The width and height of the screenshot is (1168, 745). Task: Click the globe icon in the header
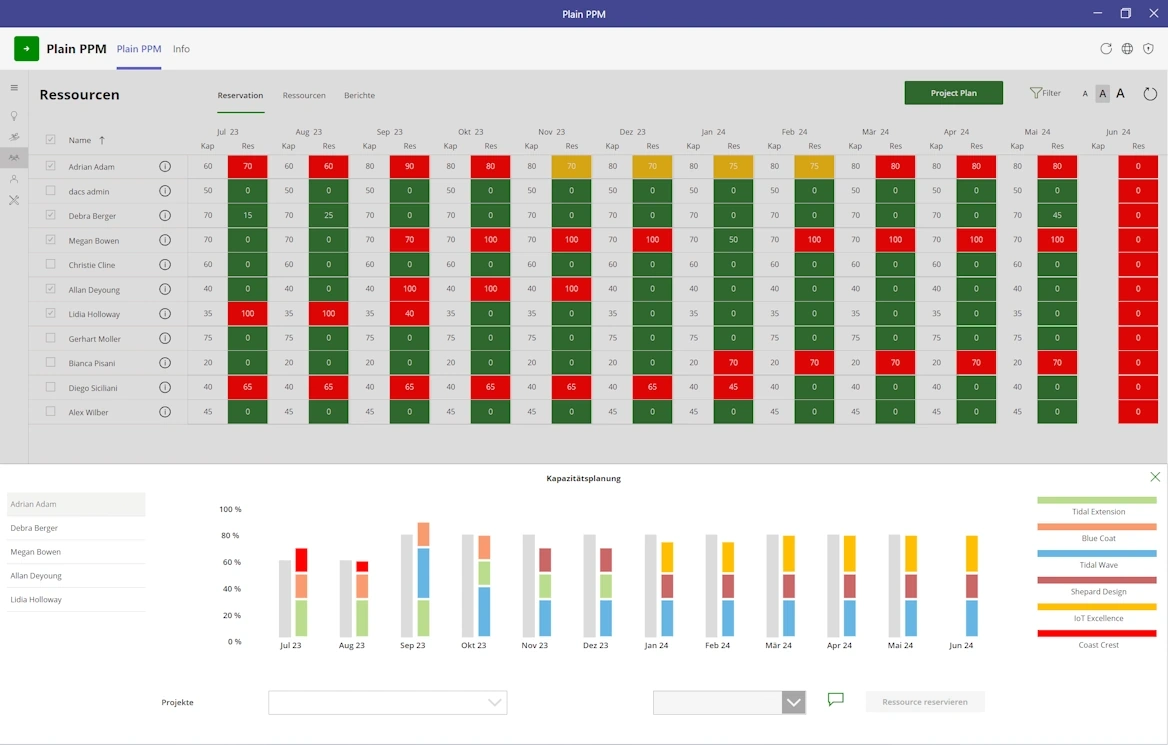(x=1127, y=49)
